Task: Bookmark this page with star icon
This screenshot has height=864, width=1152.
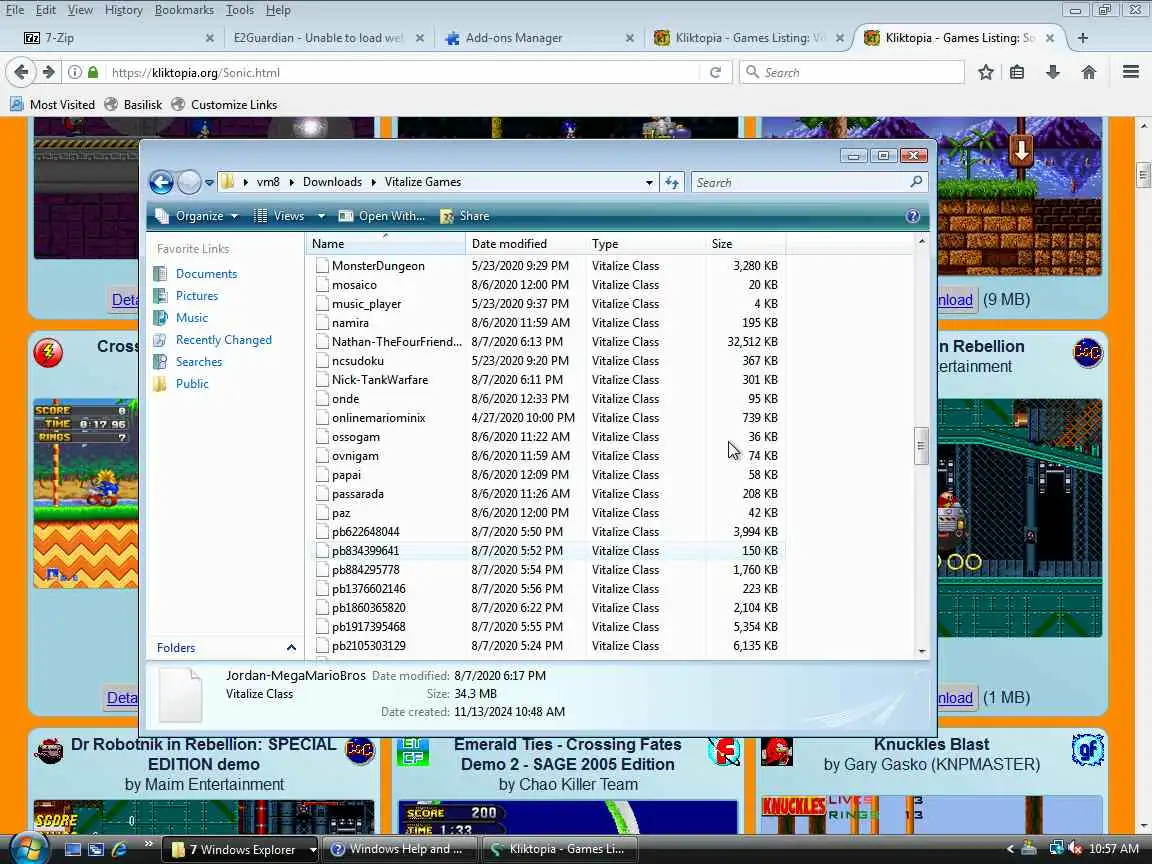Action: 986,72
